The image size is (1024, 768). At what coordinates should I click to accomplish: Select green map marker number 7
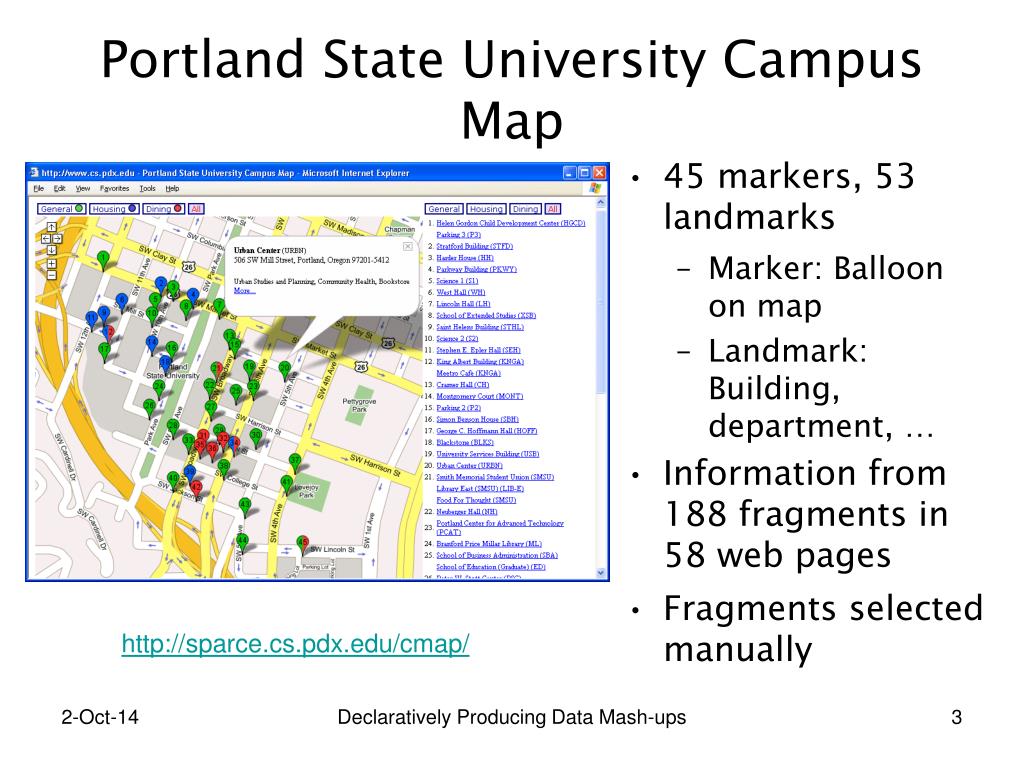219,306
